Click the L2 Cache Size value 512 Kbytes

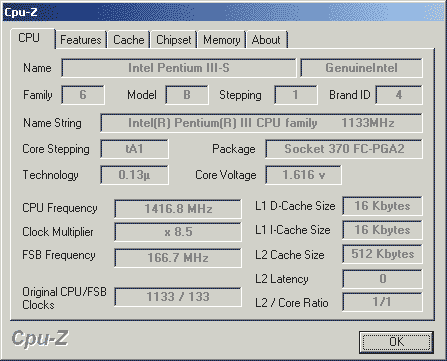[382, 254]
